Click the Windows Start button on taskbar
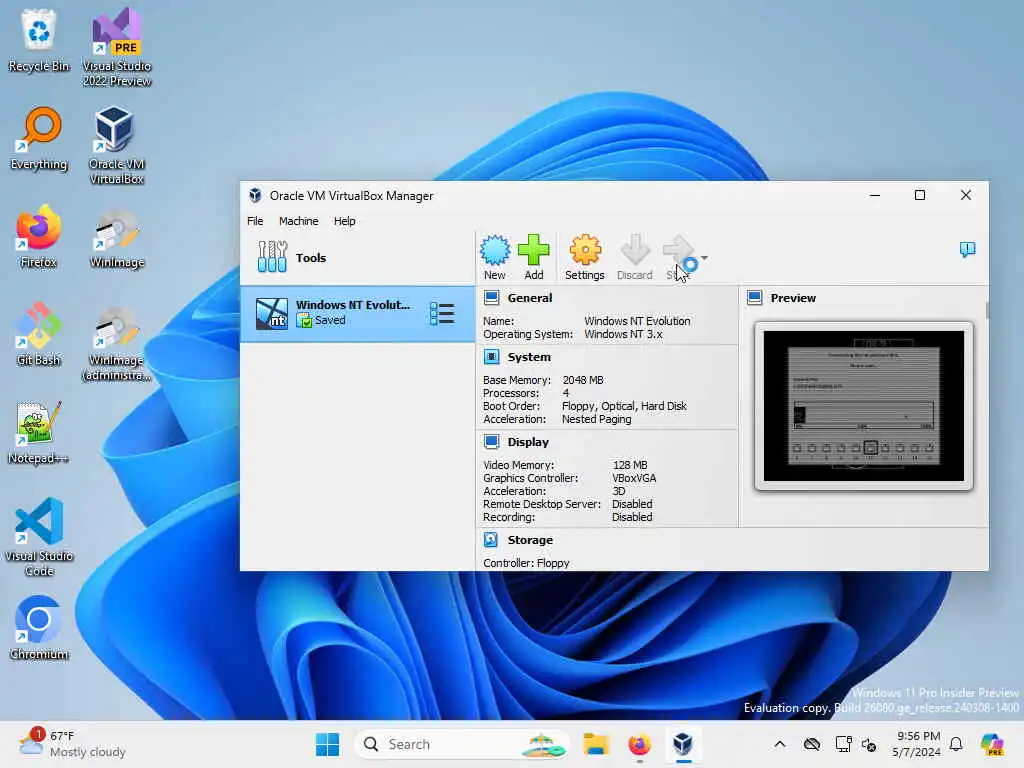The image size is (1024, 768). coord(327,744)
